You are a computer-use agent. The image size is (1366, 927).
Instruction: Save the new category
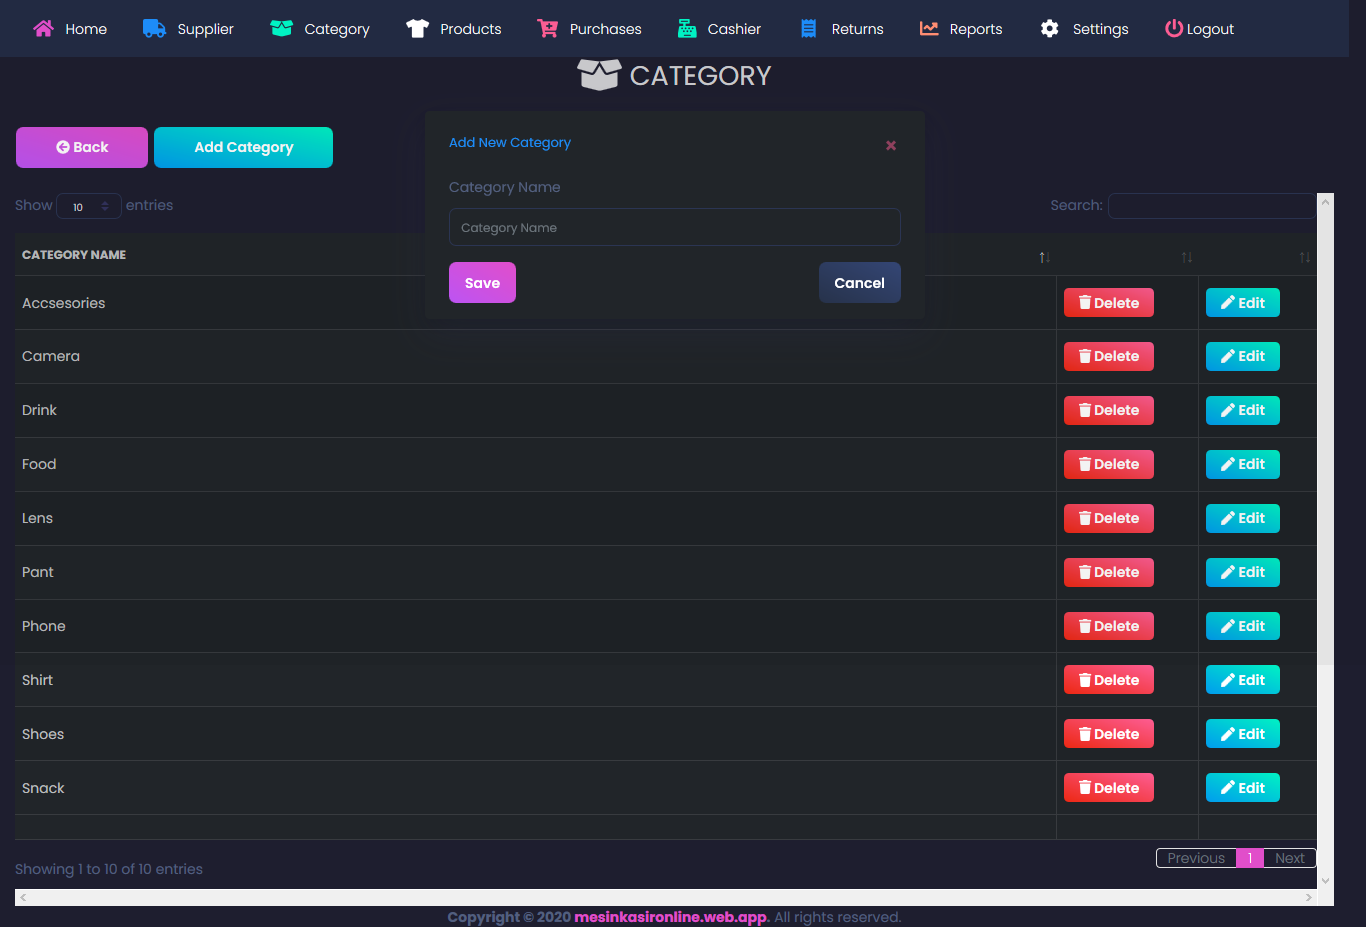coord(482,282)
